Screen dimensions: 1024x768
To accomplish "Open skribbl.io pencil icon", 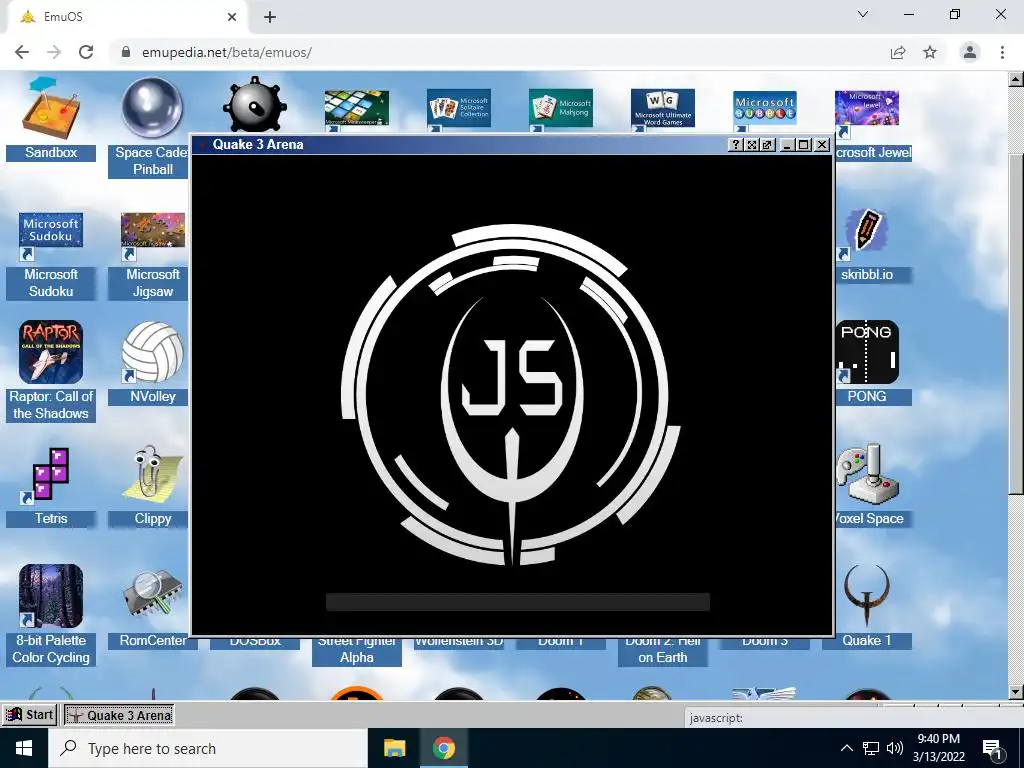I will 867,231.
